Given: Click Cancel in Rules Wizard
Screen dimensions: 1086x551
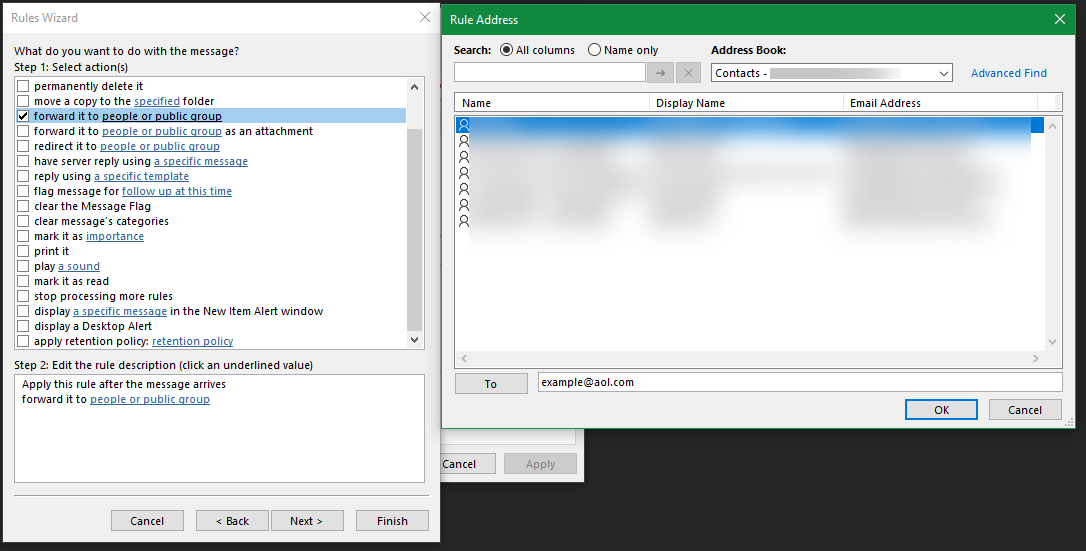Looking at the screenshot, I should click(148, 521).
